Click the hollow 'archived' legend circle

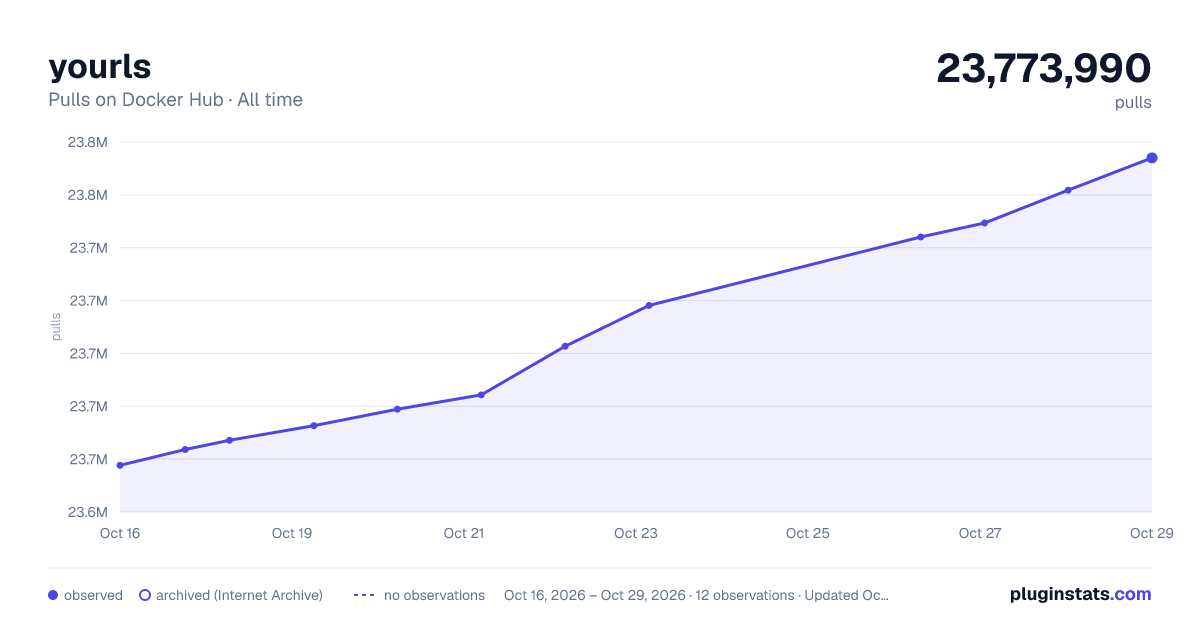(x=144, y=595)
